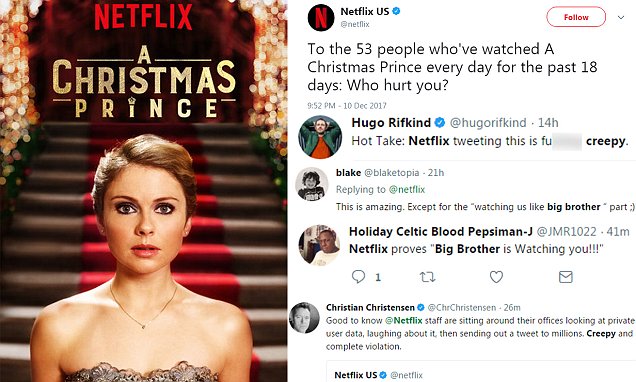The width and height of the screenshot is (636, 382).
Task: Open the @netflix mention in blake's reply
Action: pyautogui.click(x=407, y=189)
